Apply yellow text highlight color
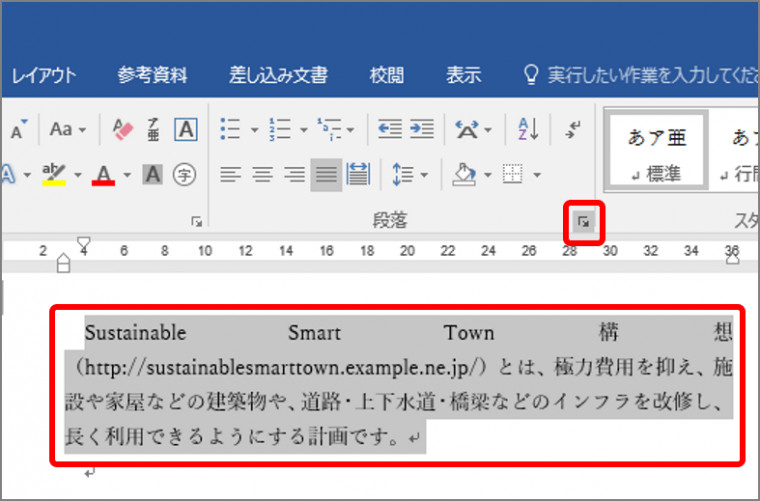 tap(54, 174)
